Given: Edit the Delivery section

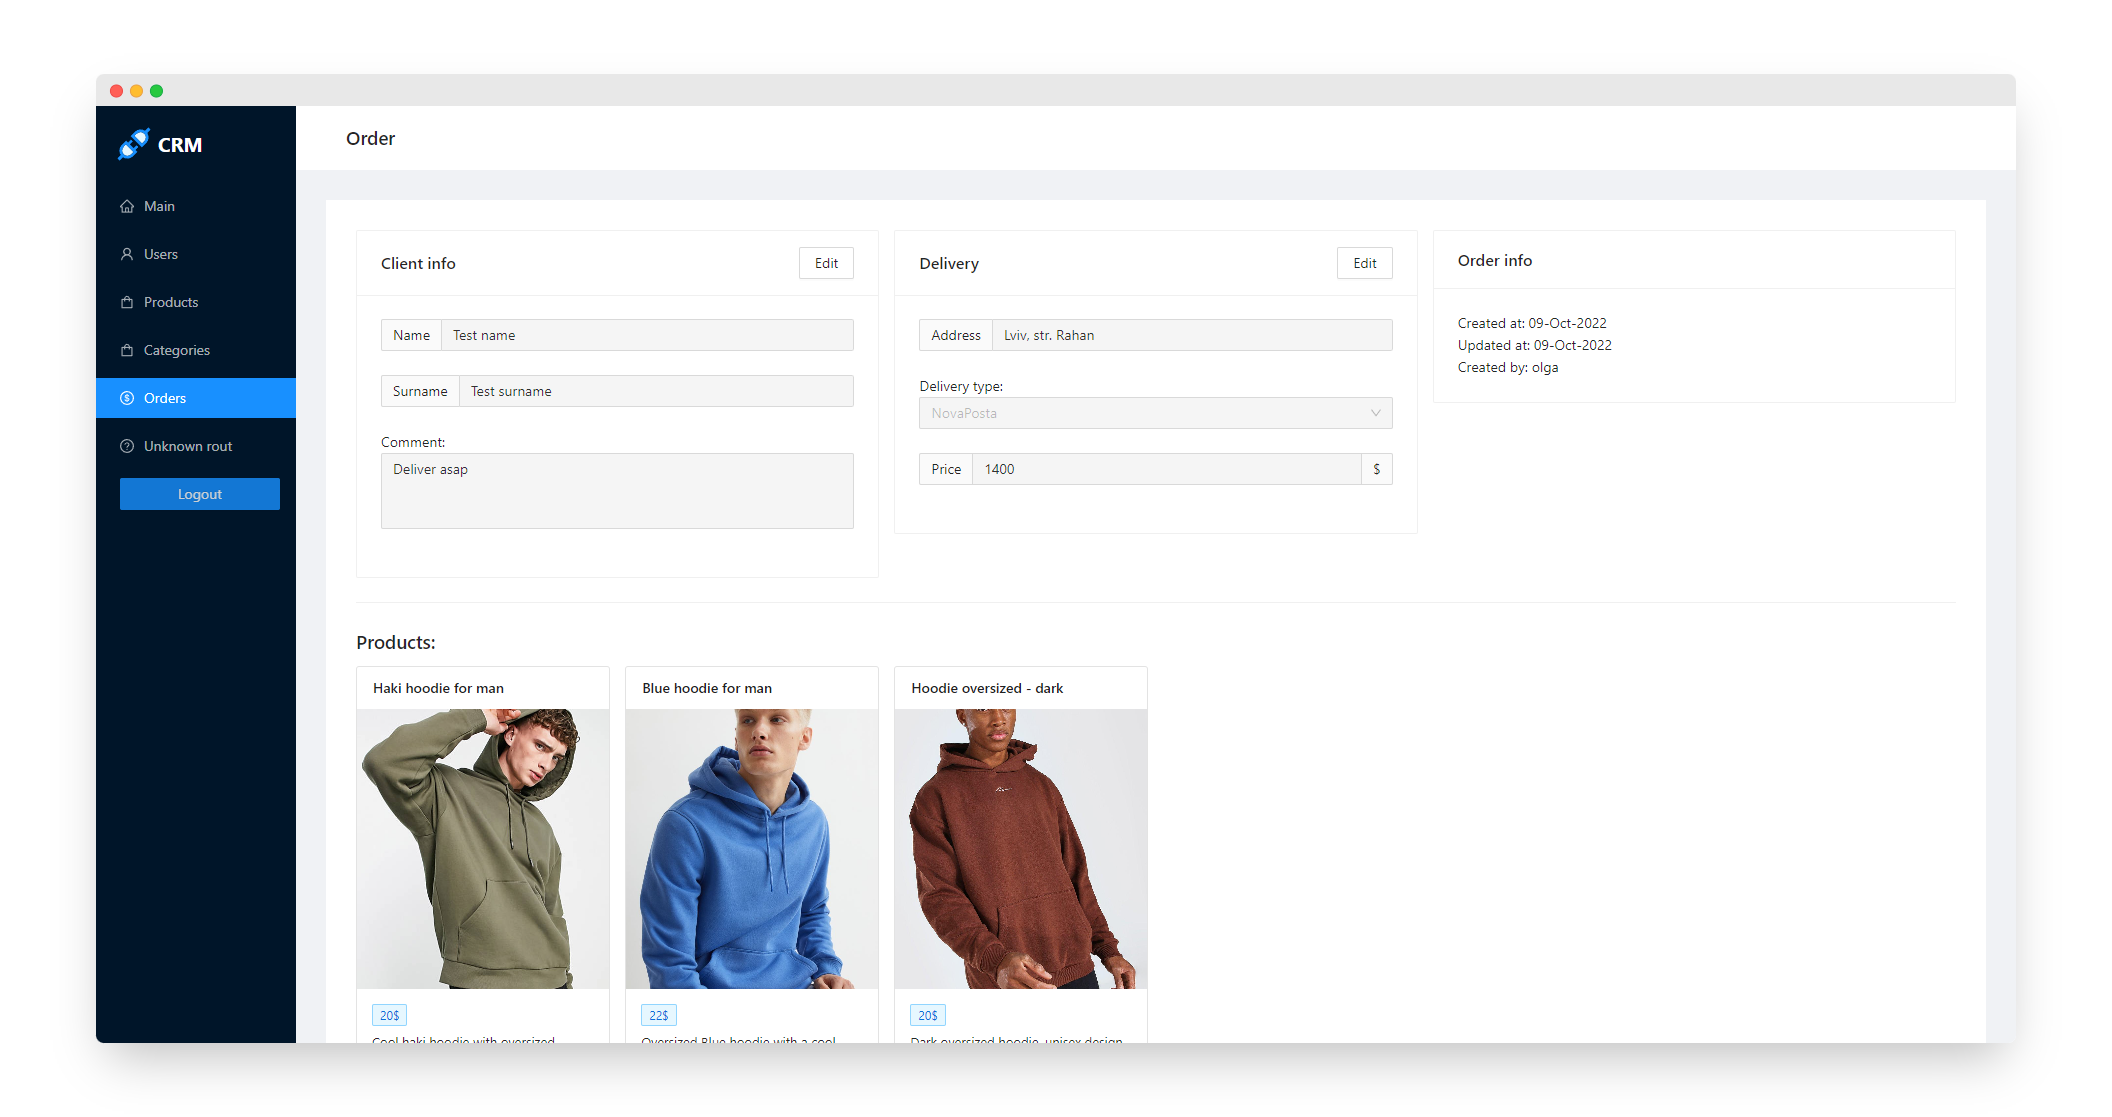Looking at the screenshot, I should click(x=1364, y=263).
